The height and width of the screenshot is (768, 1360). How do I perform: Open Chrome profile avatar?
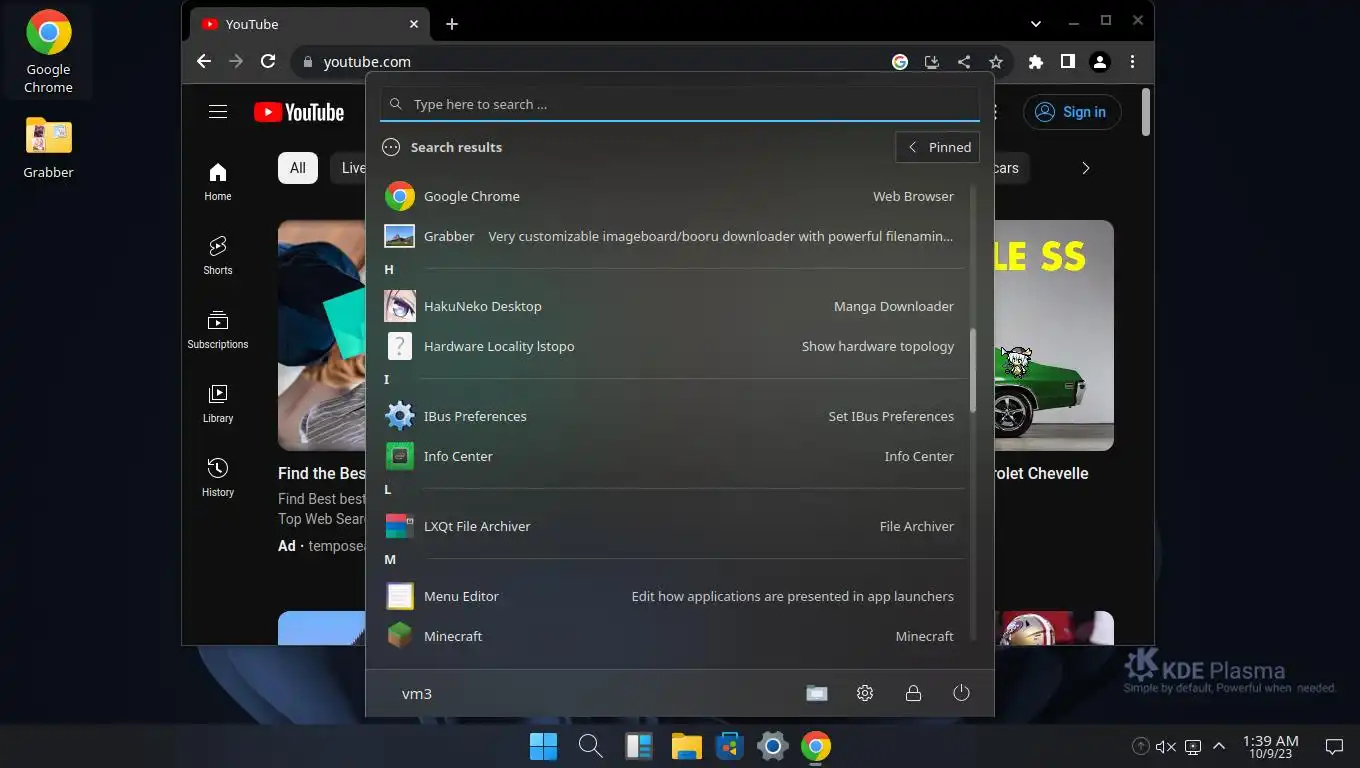1100,61
